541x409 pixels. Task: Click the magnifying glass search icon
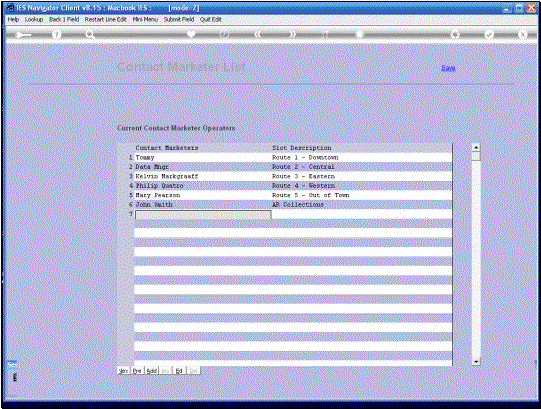click(x=90, y=35)
